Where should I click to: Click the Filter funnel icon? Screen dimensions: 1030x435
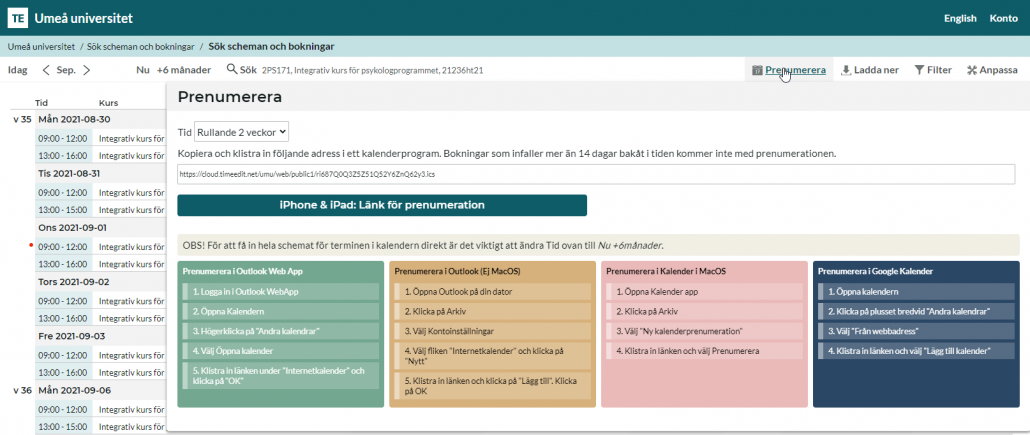(920, 70)
